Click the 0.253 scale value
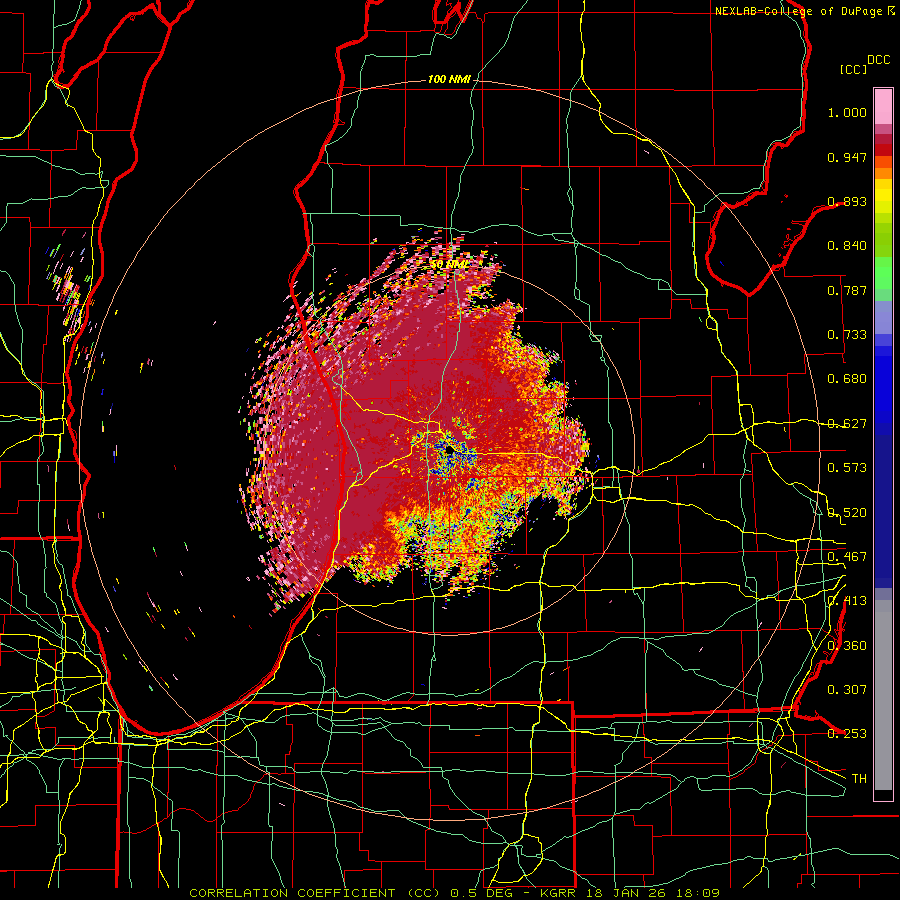The height and width of the screenshot is (900, 900). 847,734
